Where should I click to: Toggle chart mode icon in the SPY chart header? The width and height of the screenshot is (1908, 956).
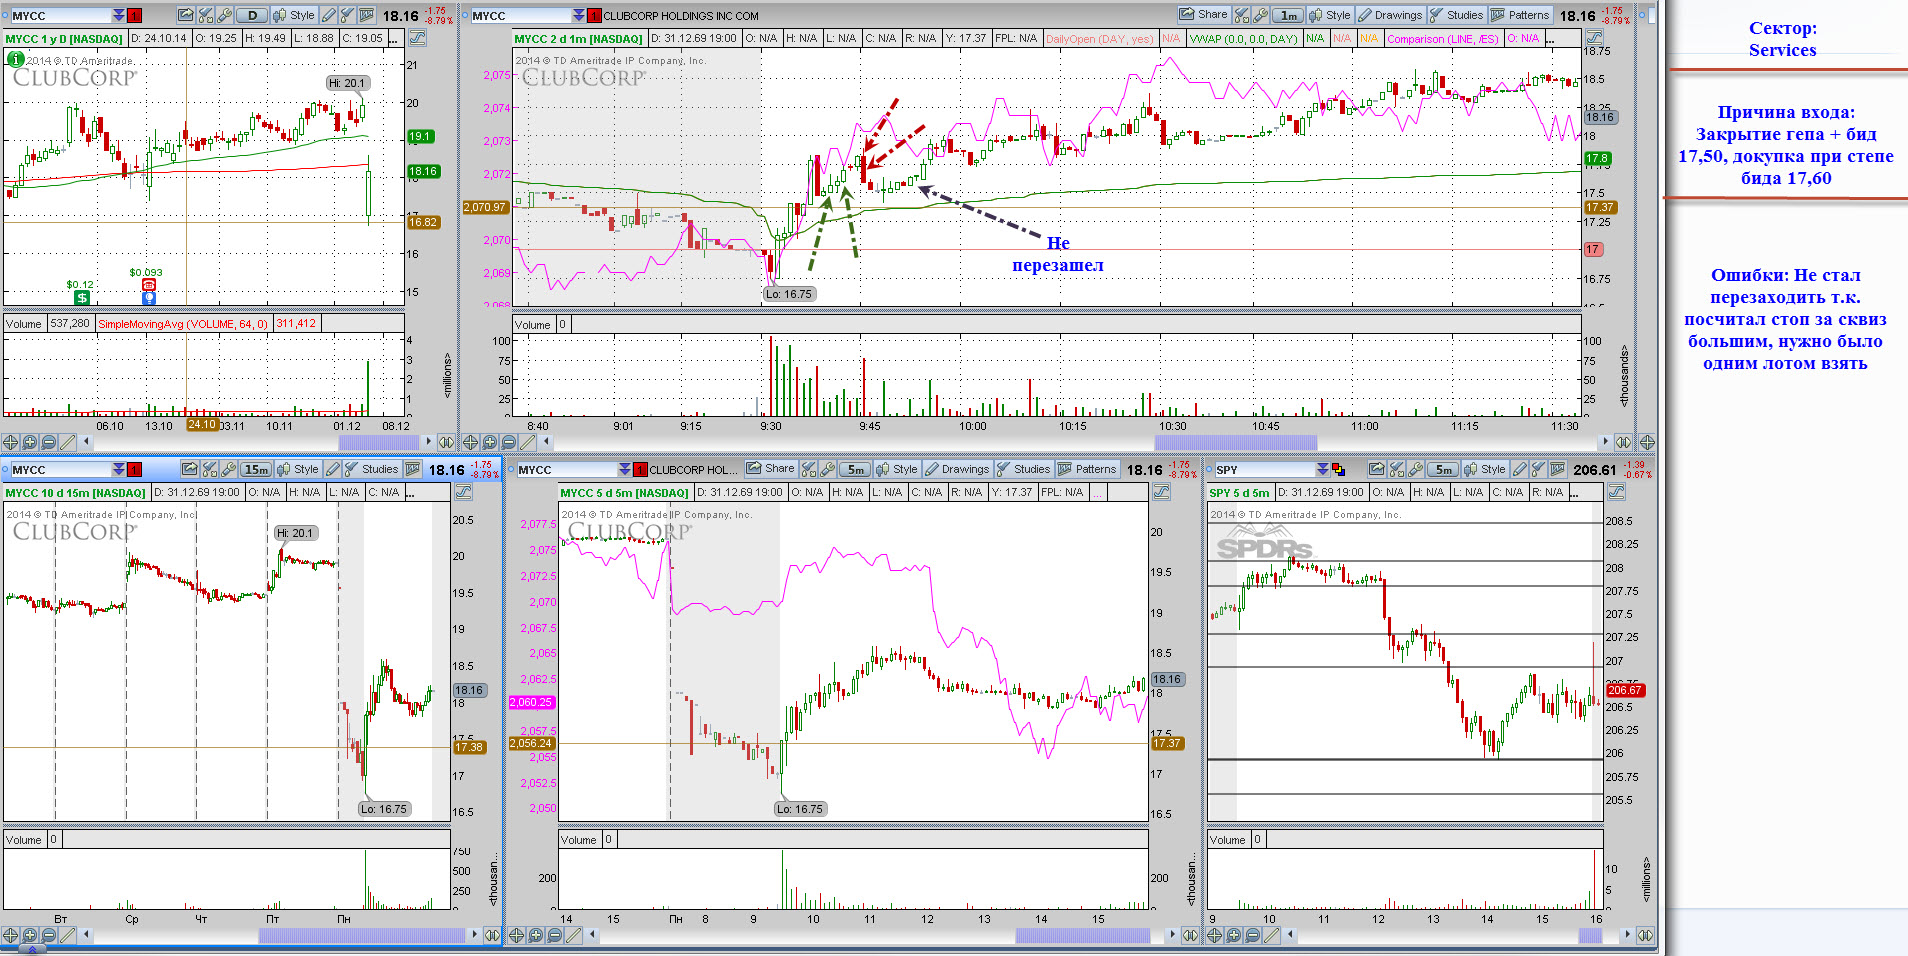pos(1617,491)
